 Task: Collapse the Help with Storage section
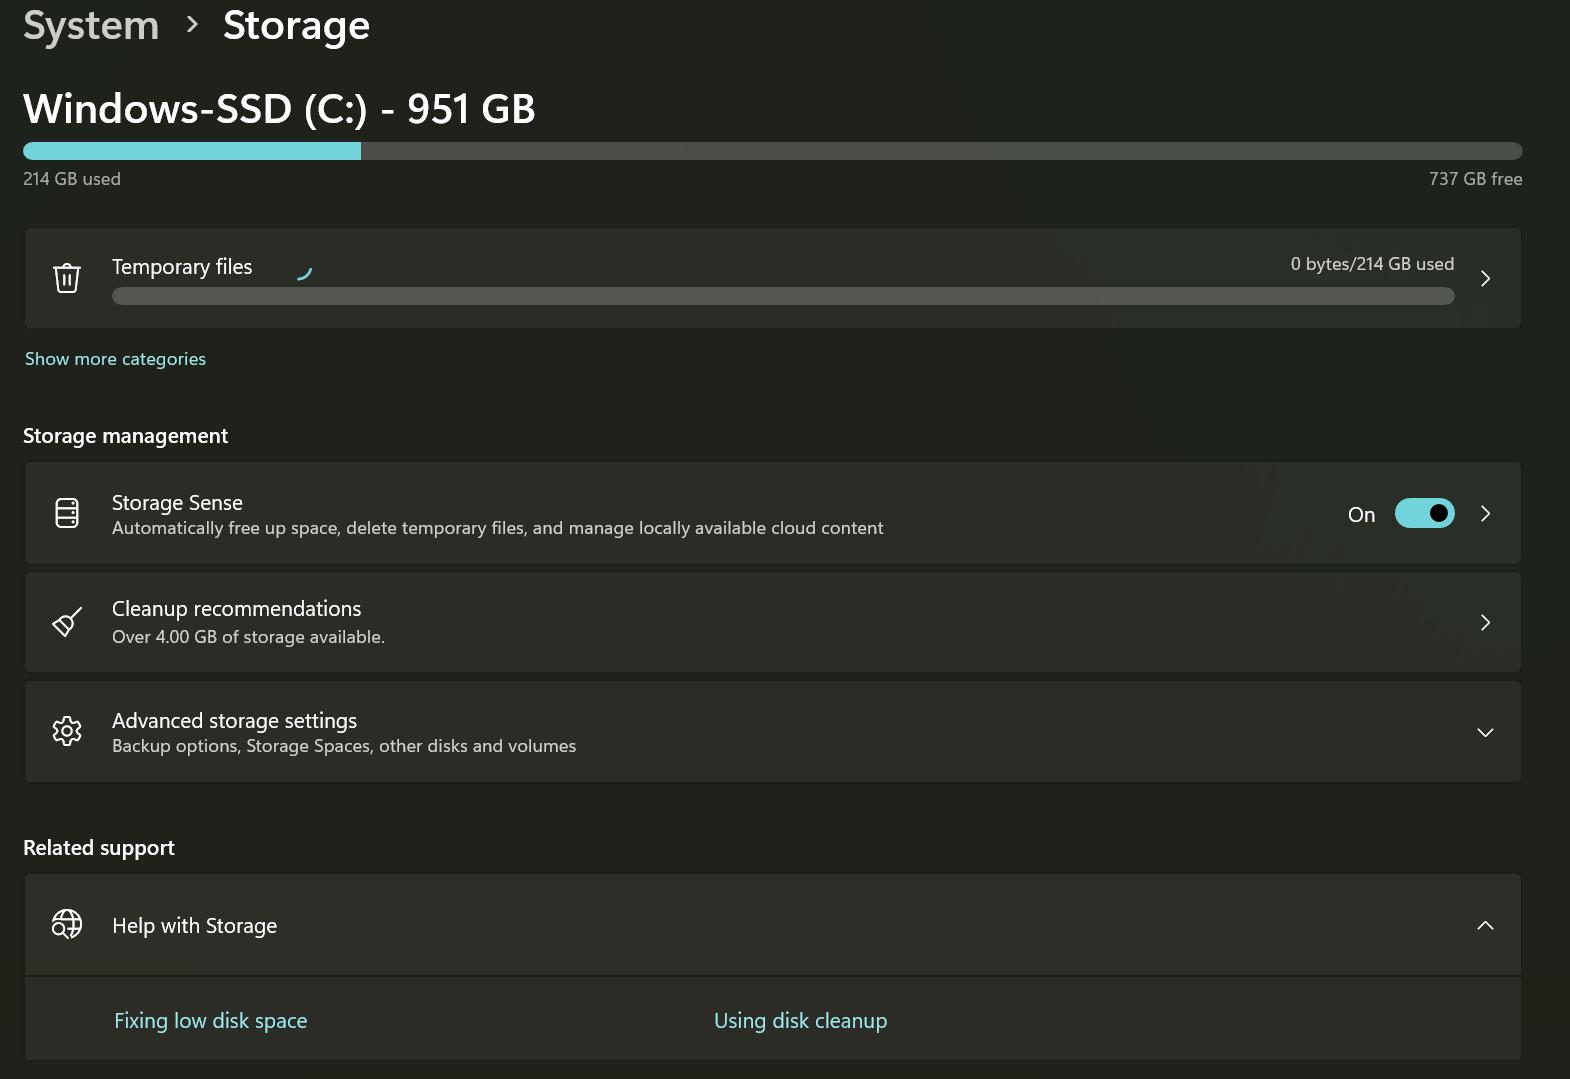point(1485,925)
